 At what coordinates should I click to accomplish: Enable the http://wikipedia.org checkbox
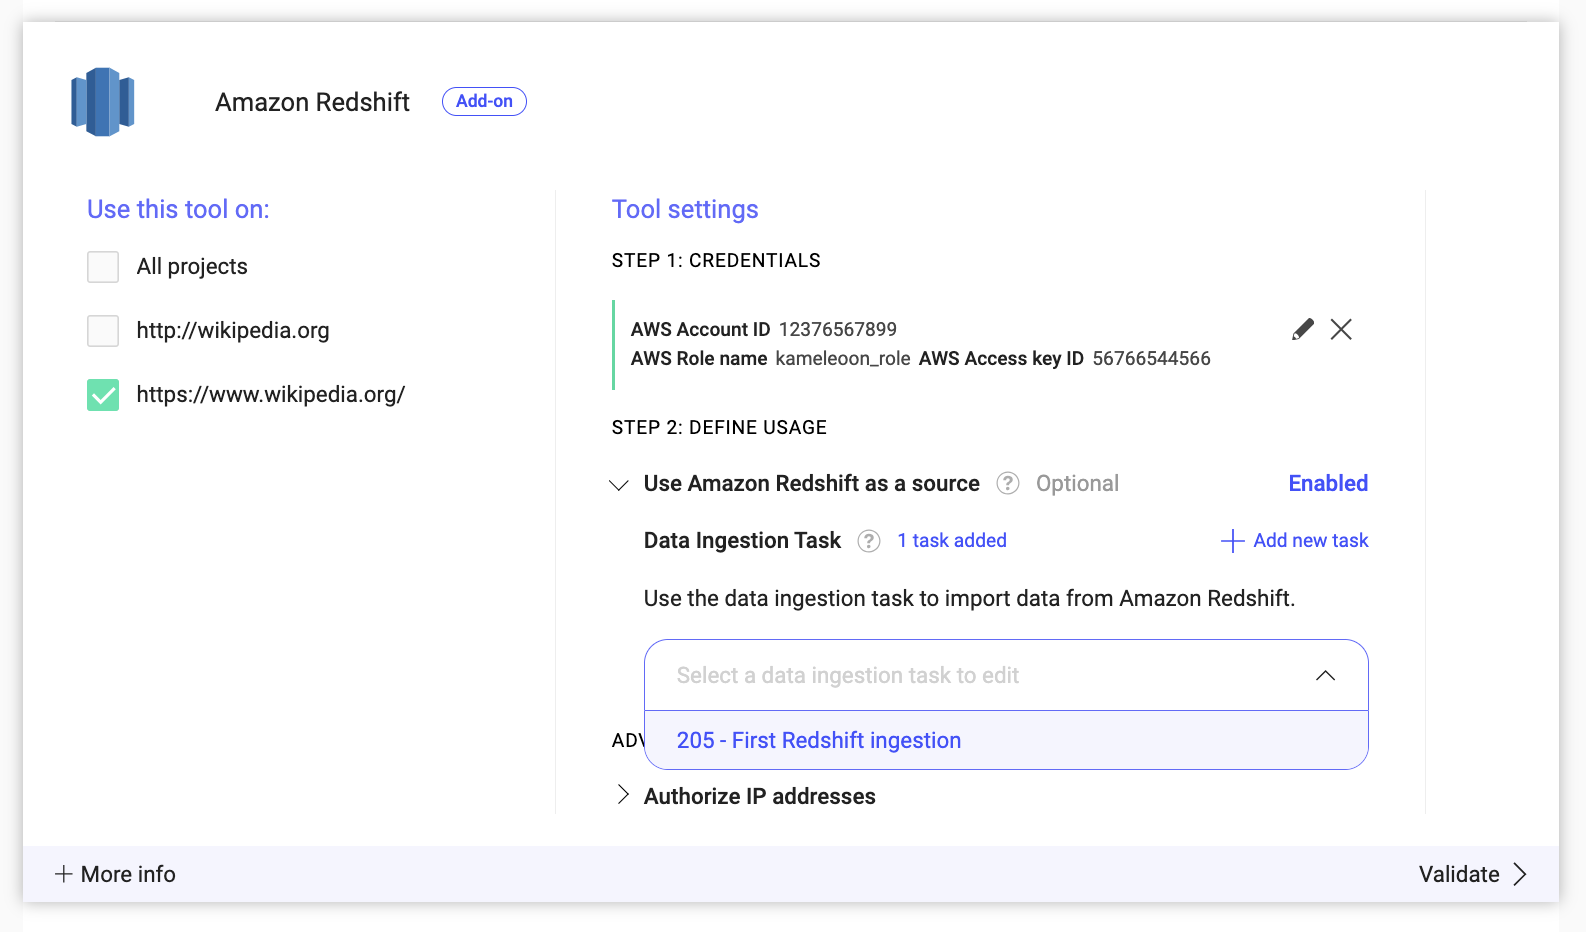click(x=103, y=331)
